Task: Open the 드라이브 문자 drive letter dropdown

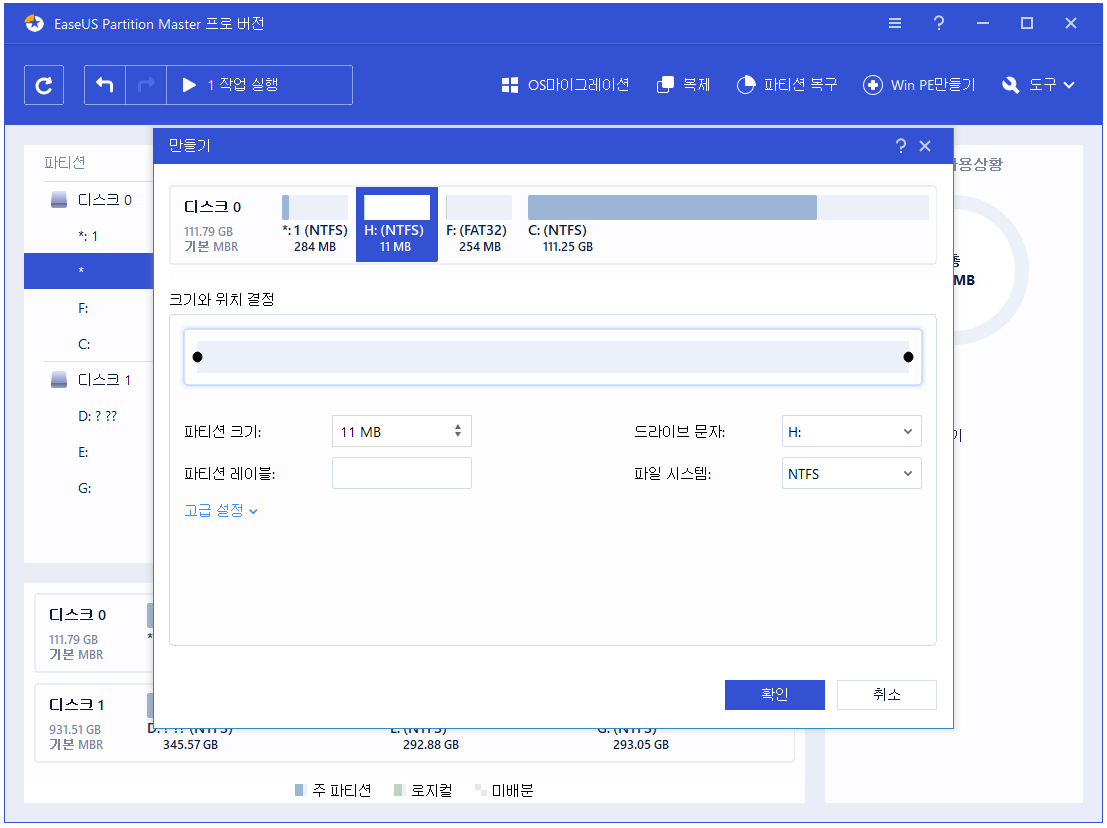Action: tap(851, 432)
